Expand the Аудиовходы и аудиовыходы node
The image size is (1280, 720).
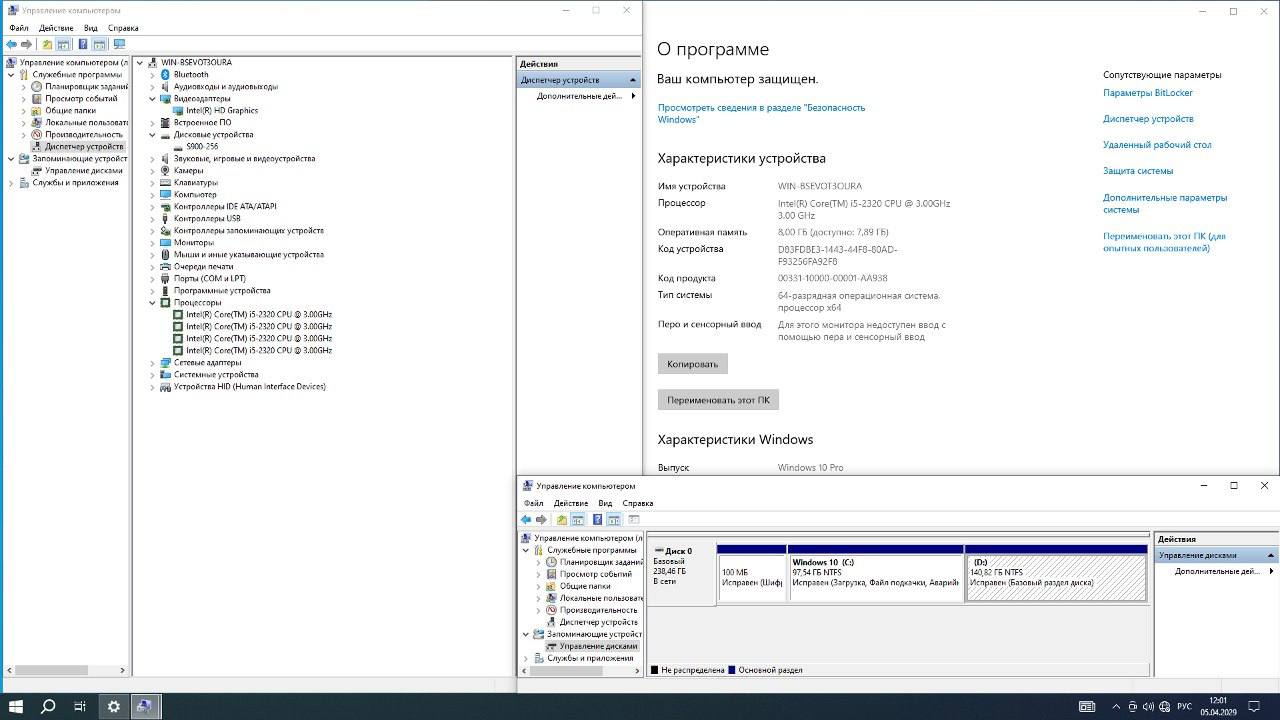(153, 87)
